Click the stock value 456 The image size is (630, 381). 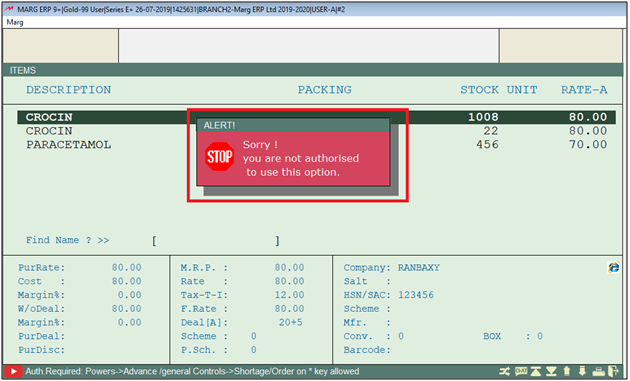[487, 145]
